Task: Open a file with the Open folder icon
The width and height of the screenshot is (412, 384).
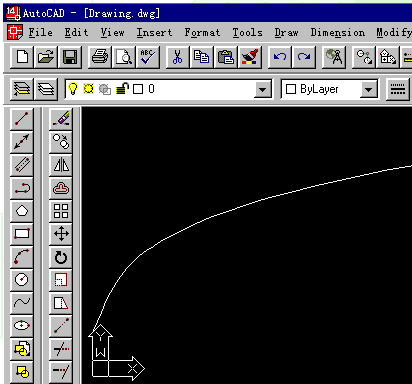Action: pyautogui.click(x=46, y=57)
